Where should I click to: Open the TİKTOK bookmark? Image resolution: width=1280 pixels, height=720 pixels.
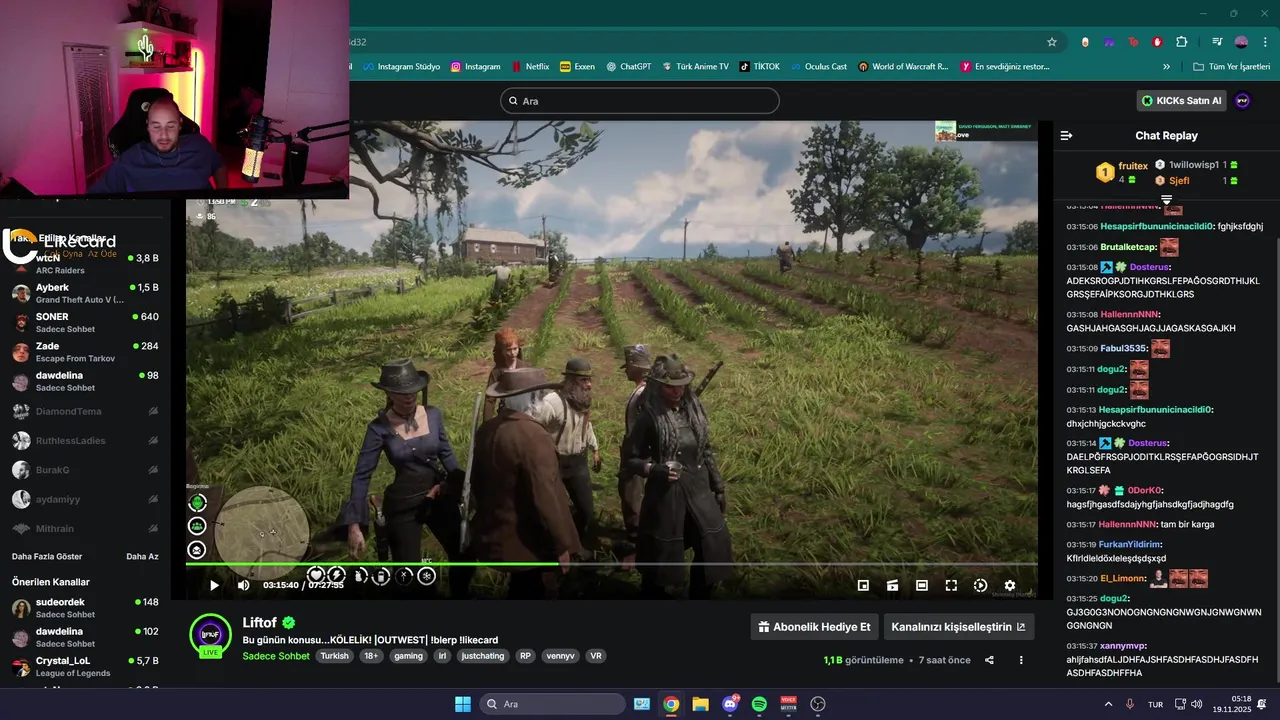(x=760, y=67)
